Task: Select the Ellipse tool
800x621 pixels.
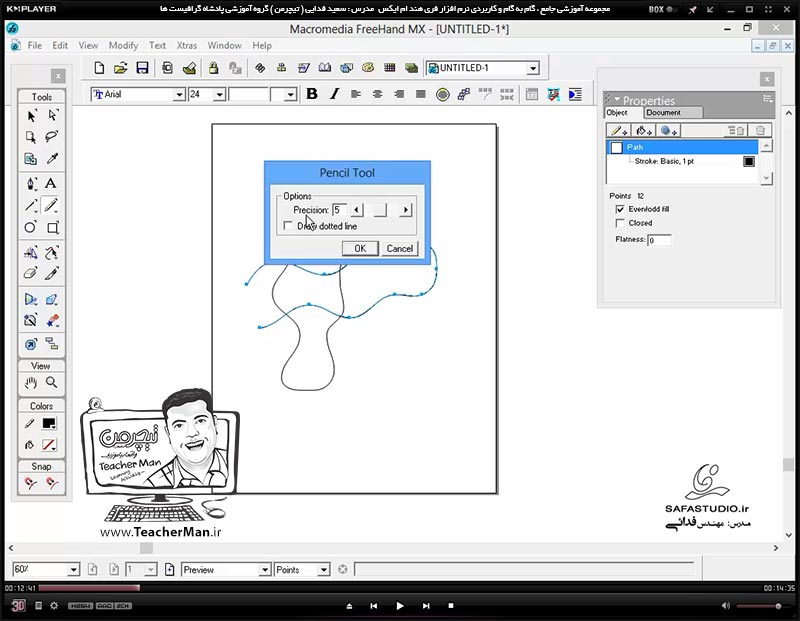Action: click(31, 227)
